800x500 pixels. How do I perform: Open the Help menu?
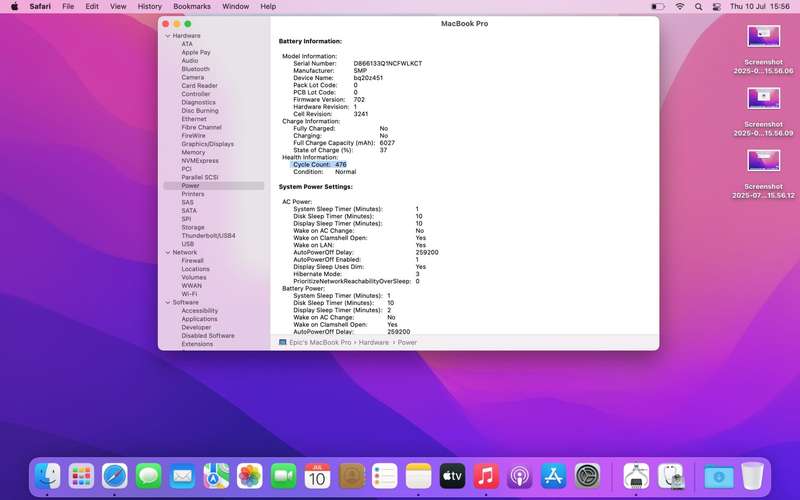[268, 7]
